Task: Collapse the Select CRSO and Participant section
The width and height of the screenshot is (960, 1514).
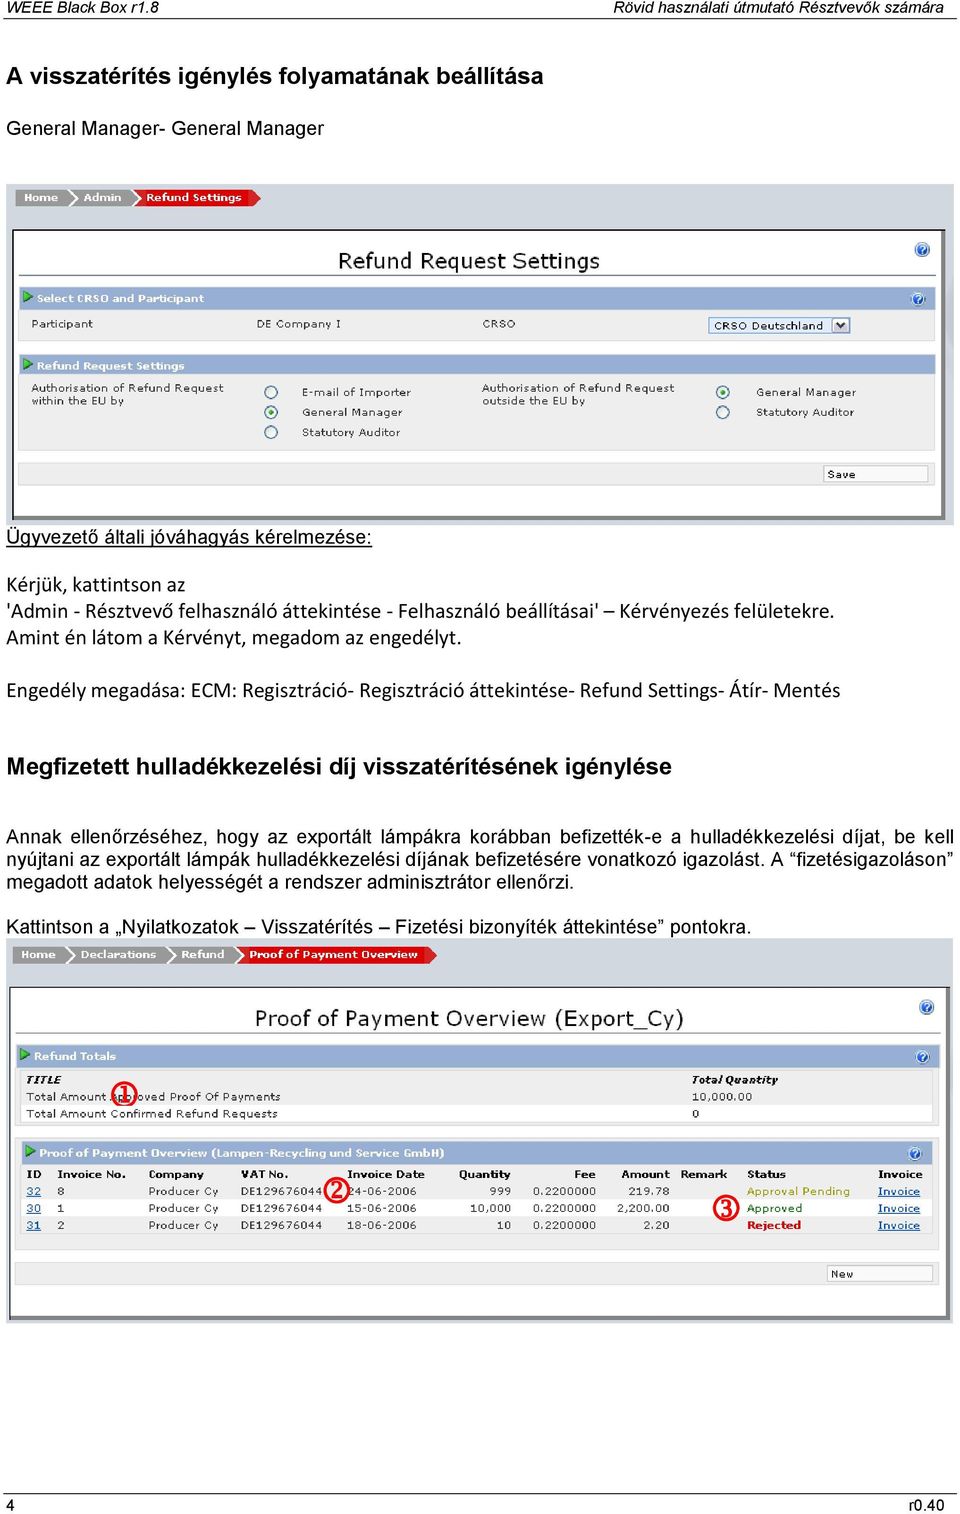Action: 28,297
